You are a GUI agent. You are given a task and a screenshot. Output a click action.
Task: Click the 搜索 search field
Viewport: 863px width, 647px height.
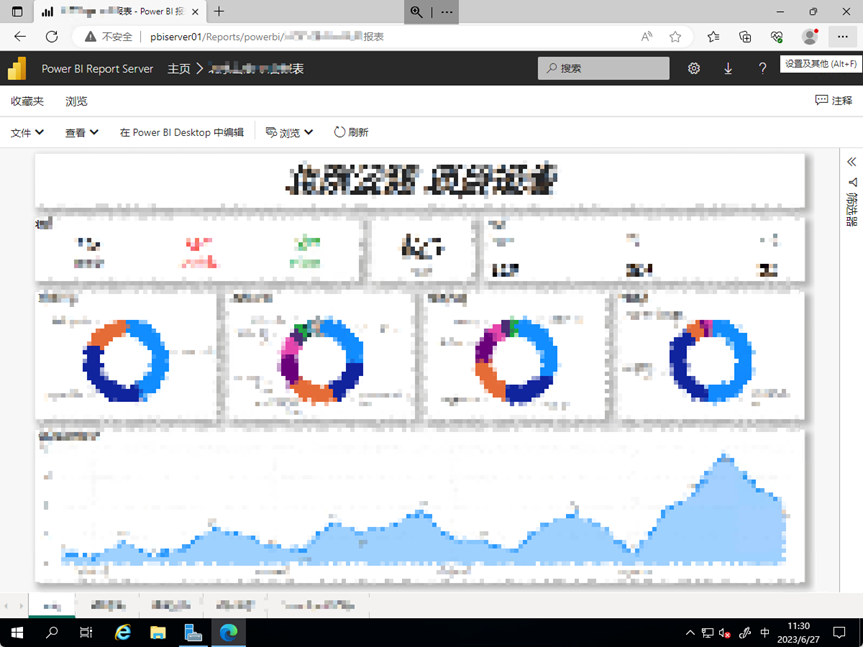tap(604, 68)
